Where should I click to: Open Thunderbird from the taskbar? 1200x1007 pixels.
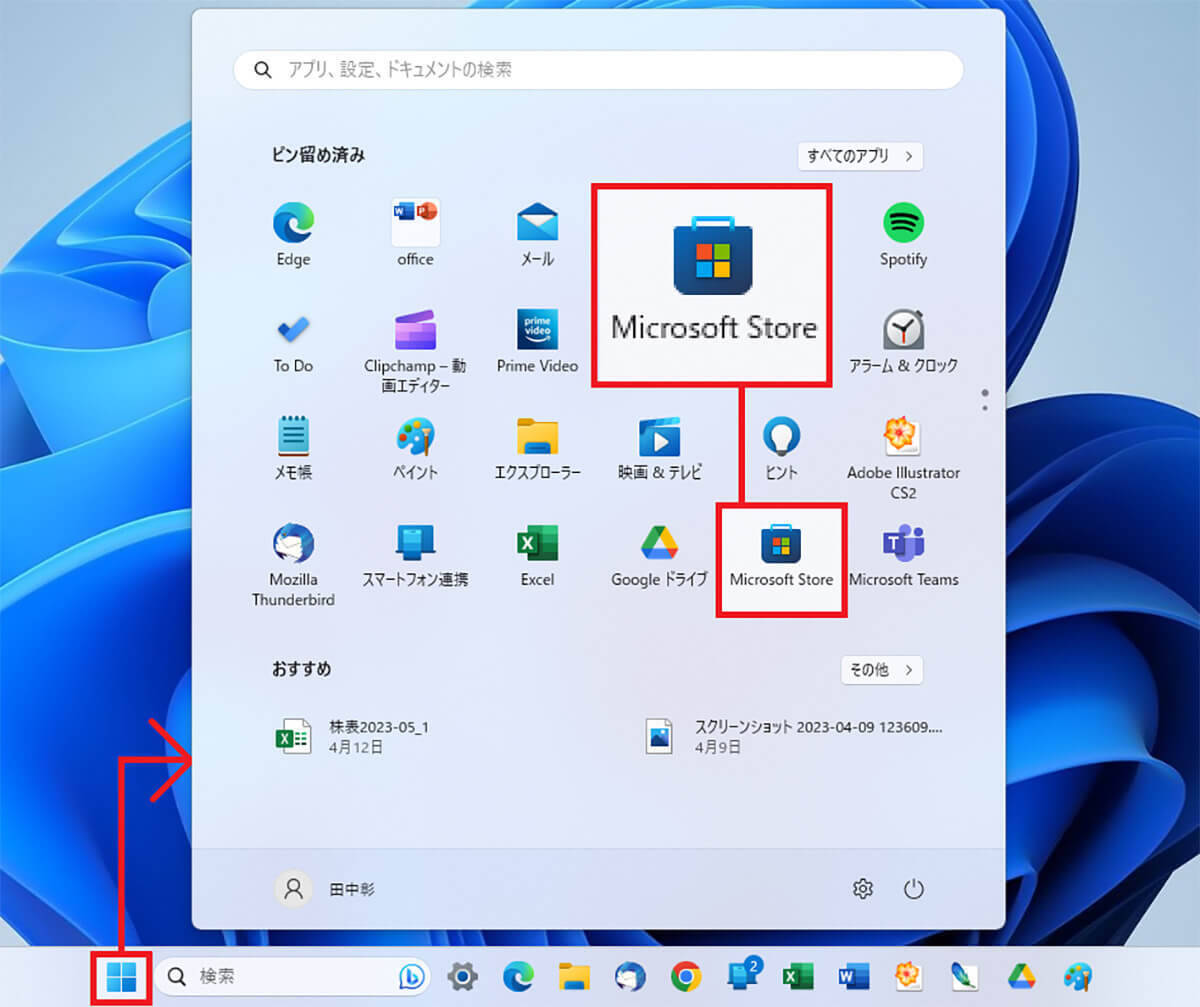[629, 976]
